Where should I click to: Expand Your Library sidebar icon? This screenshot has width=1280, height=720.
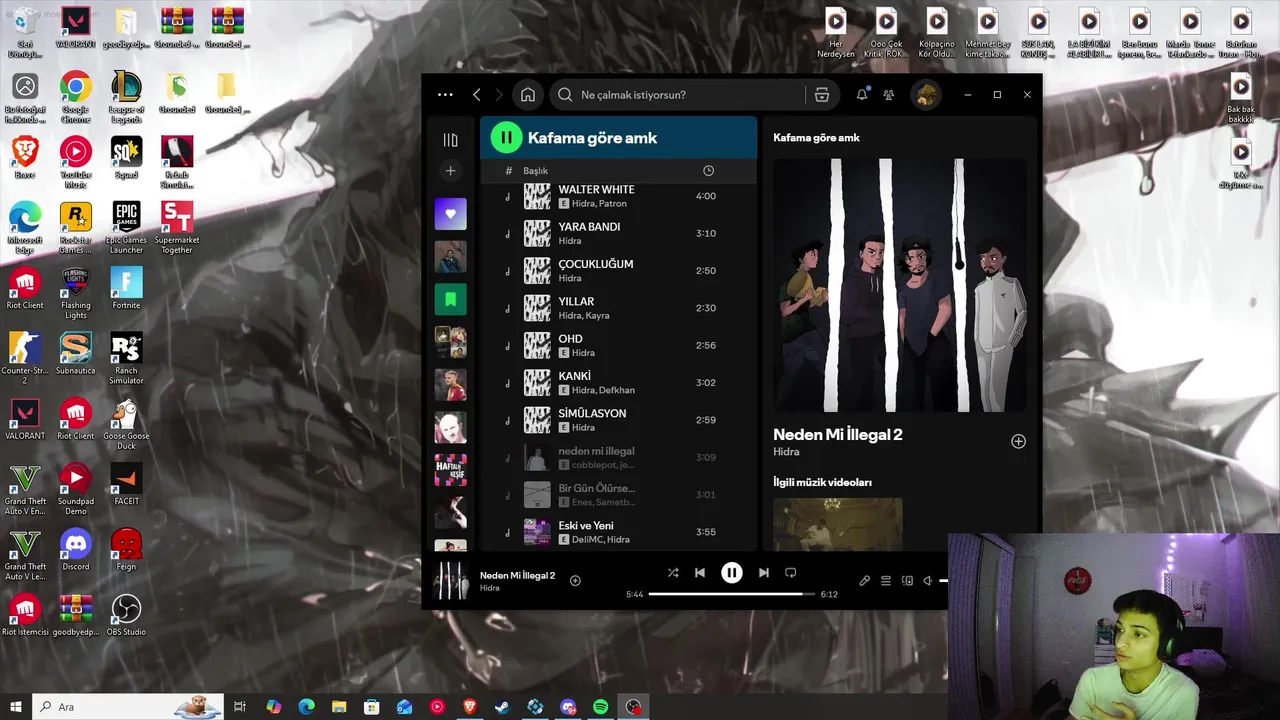pyautogui.click(x=450, y=140)
